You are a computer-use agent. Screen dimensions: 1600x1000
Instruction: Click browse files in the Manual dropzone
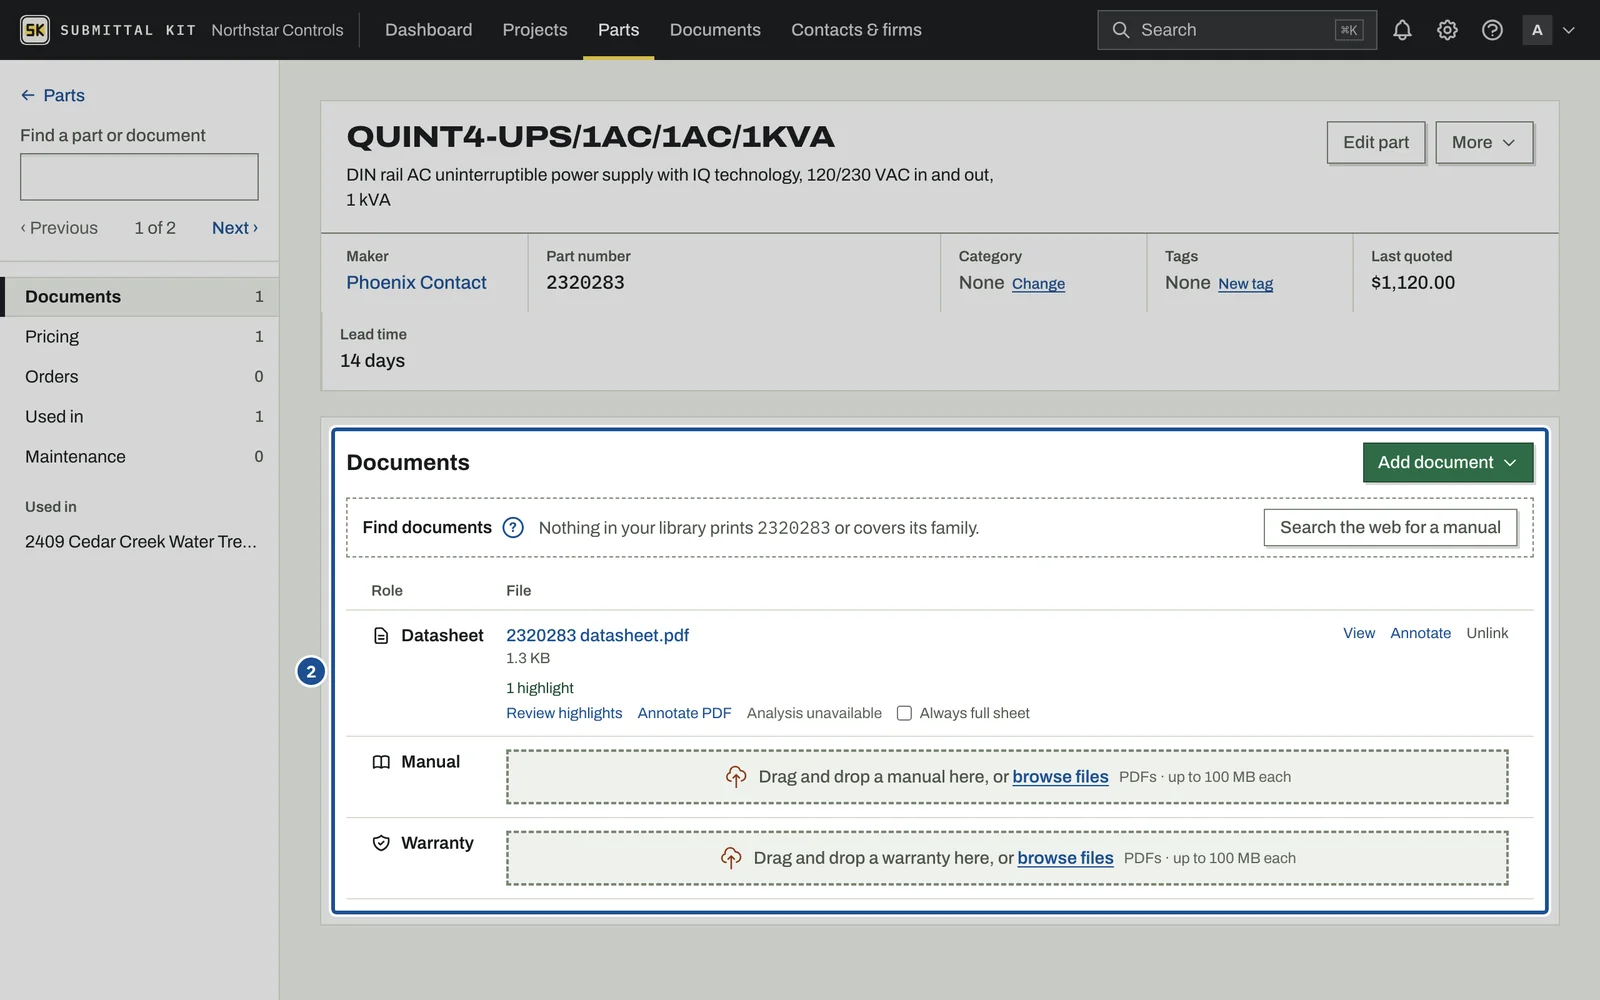[x=1060, y=777]
